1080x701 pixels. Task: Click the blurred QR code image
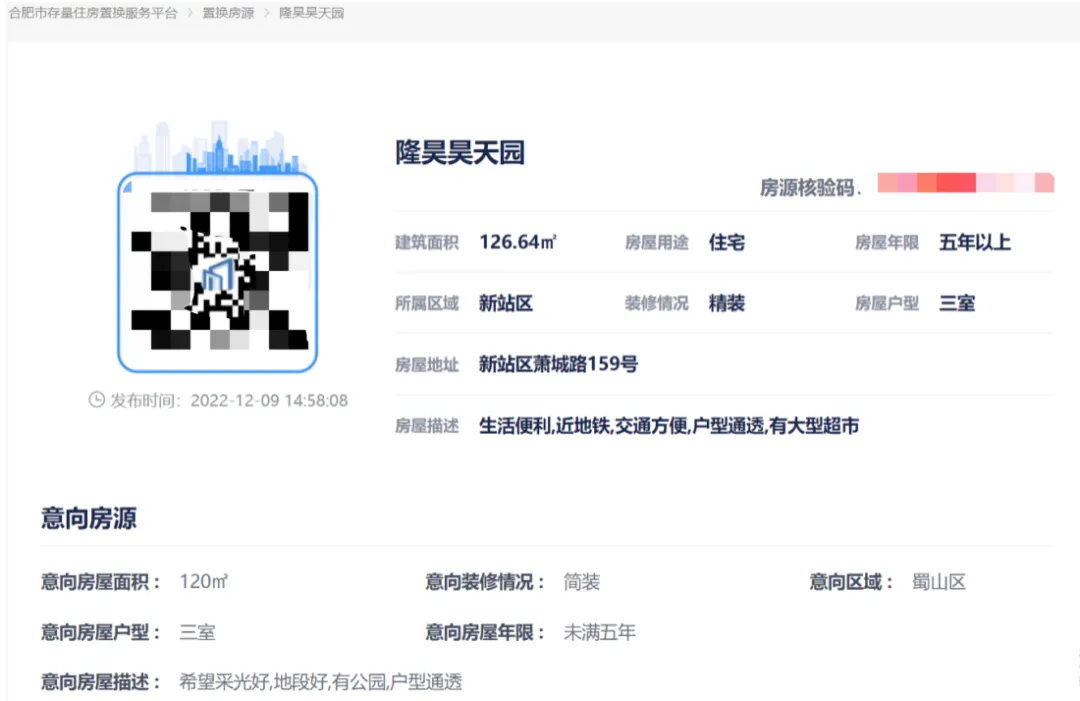219,271
